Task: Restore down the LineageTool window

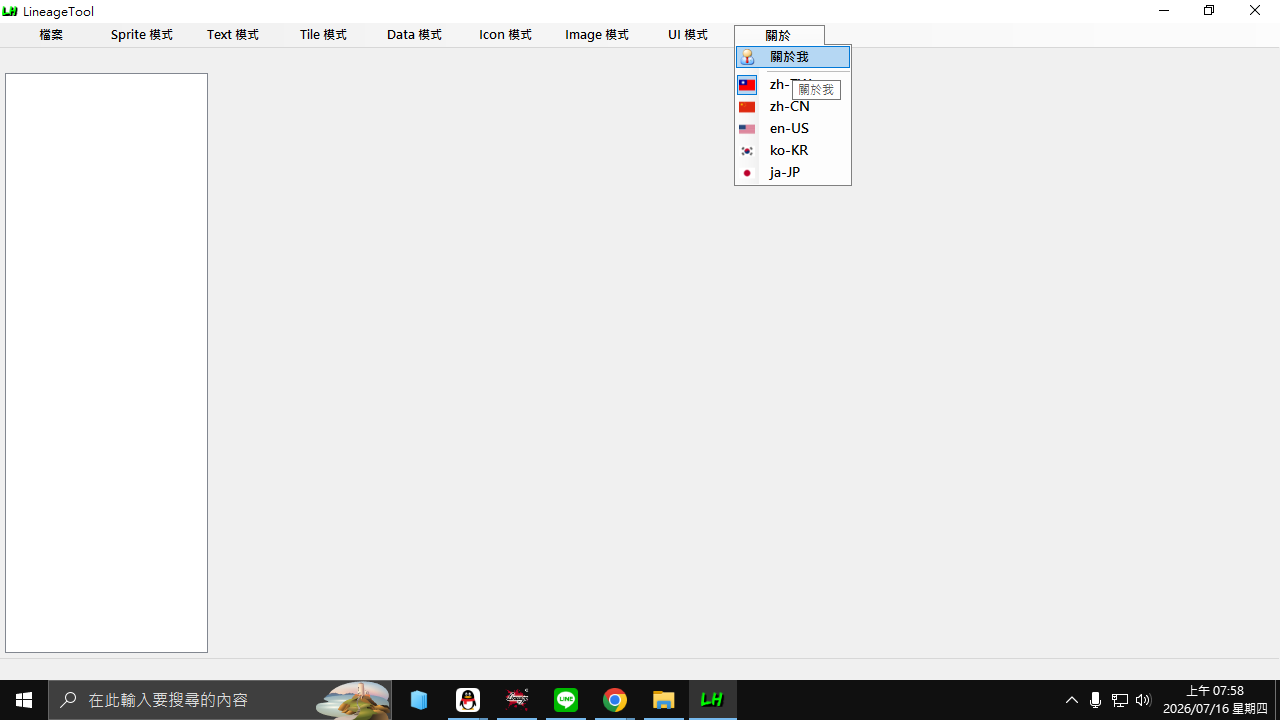Action: 1209,11
